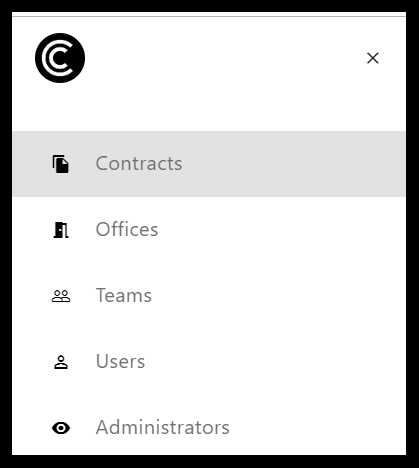Click the stacked documents Contracts icon
The height and width of the screenshot is (468, 419).
pyautogui.click(x=61, y=164)
